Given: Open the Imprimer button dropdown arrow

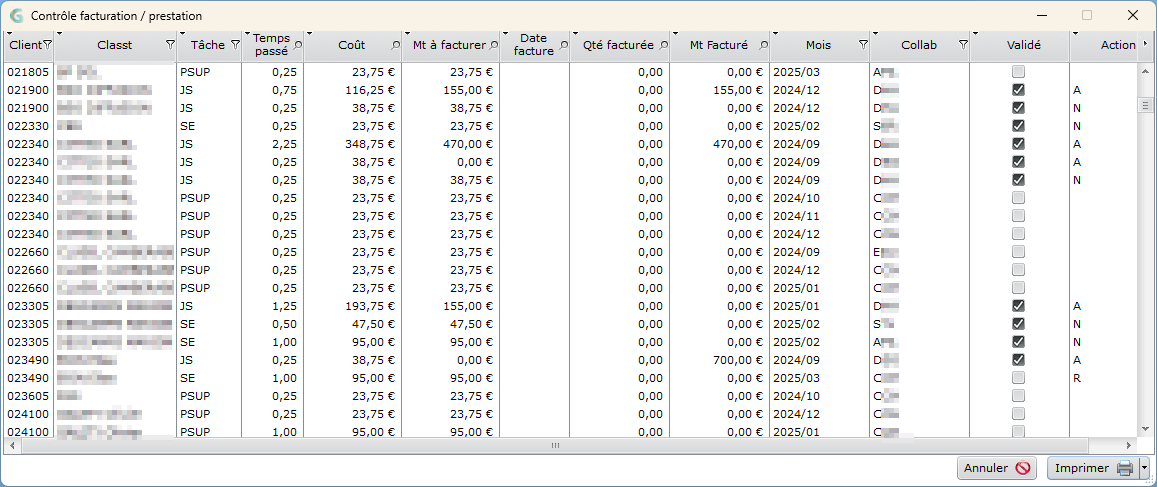Looking at the screenshot, I should 1144,468.
